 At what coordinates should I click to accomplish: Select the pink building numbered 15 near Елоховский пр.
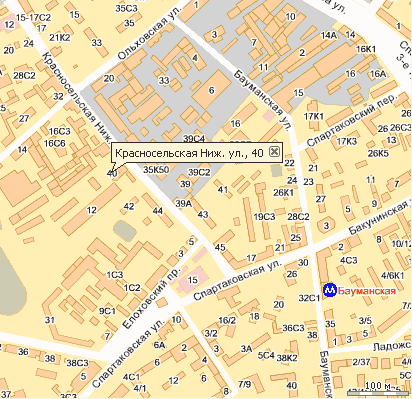coord(192,279)
